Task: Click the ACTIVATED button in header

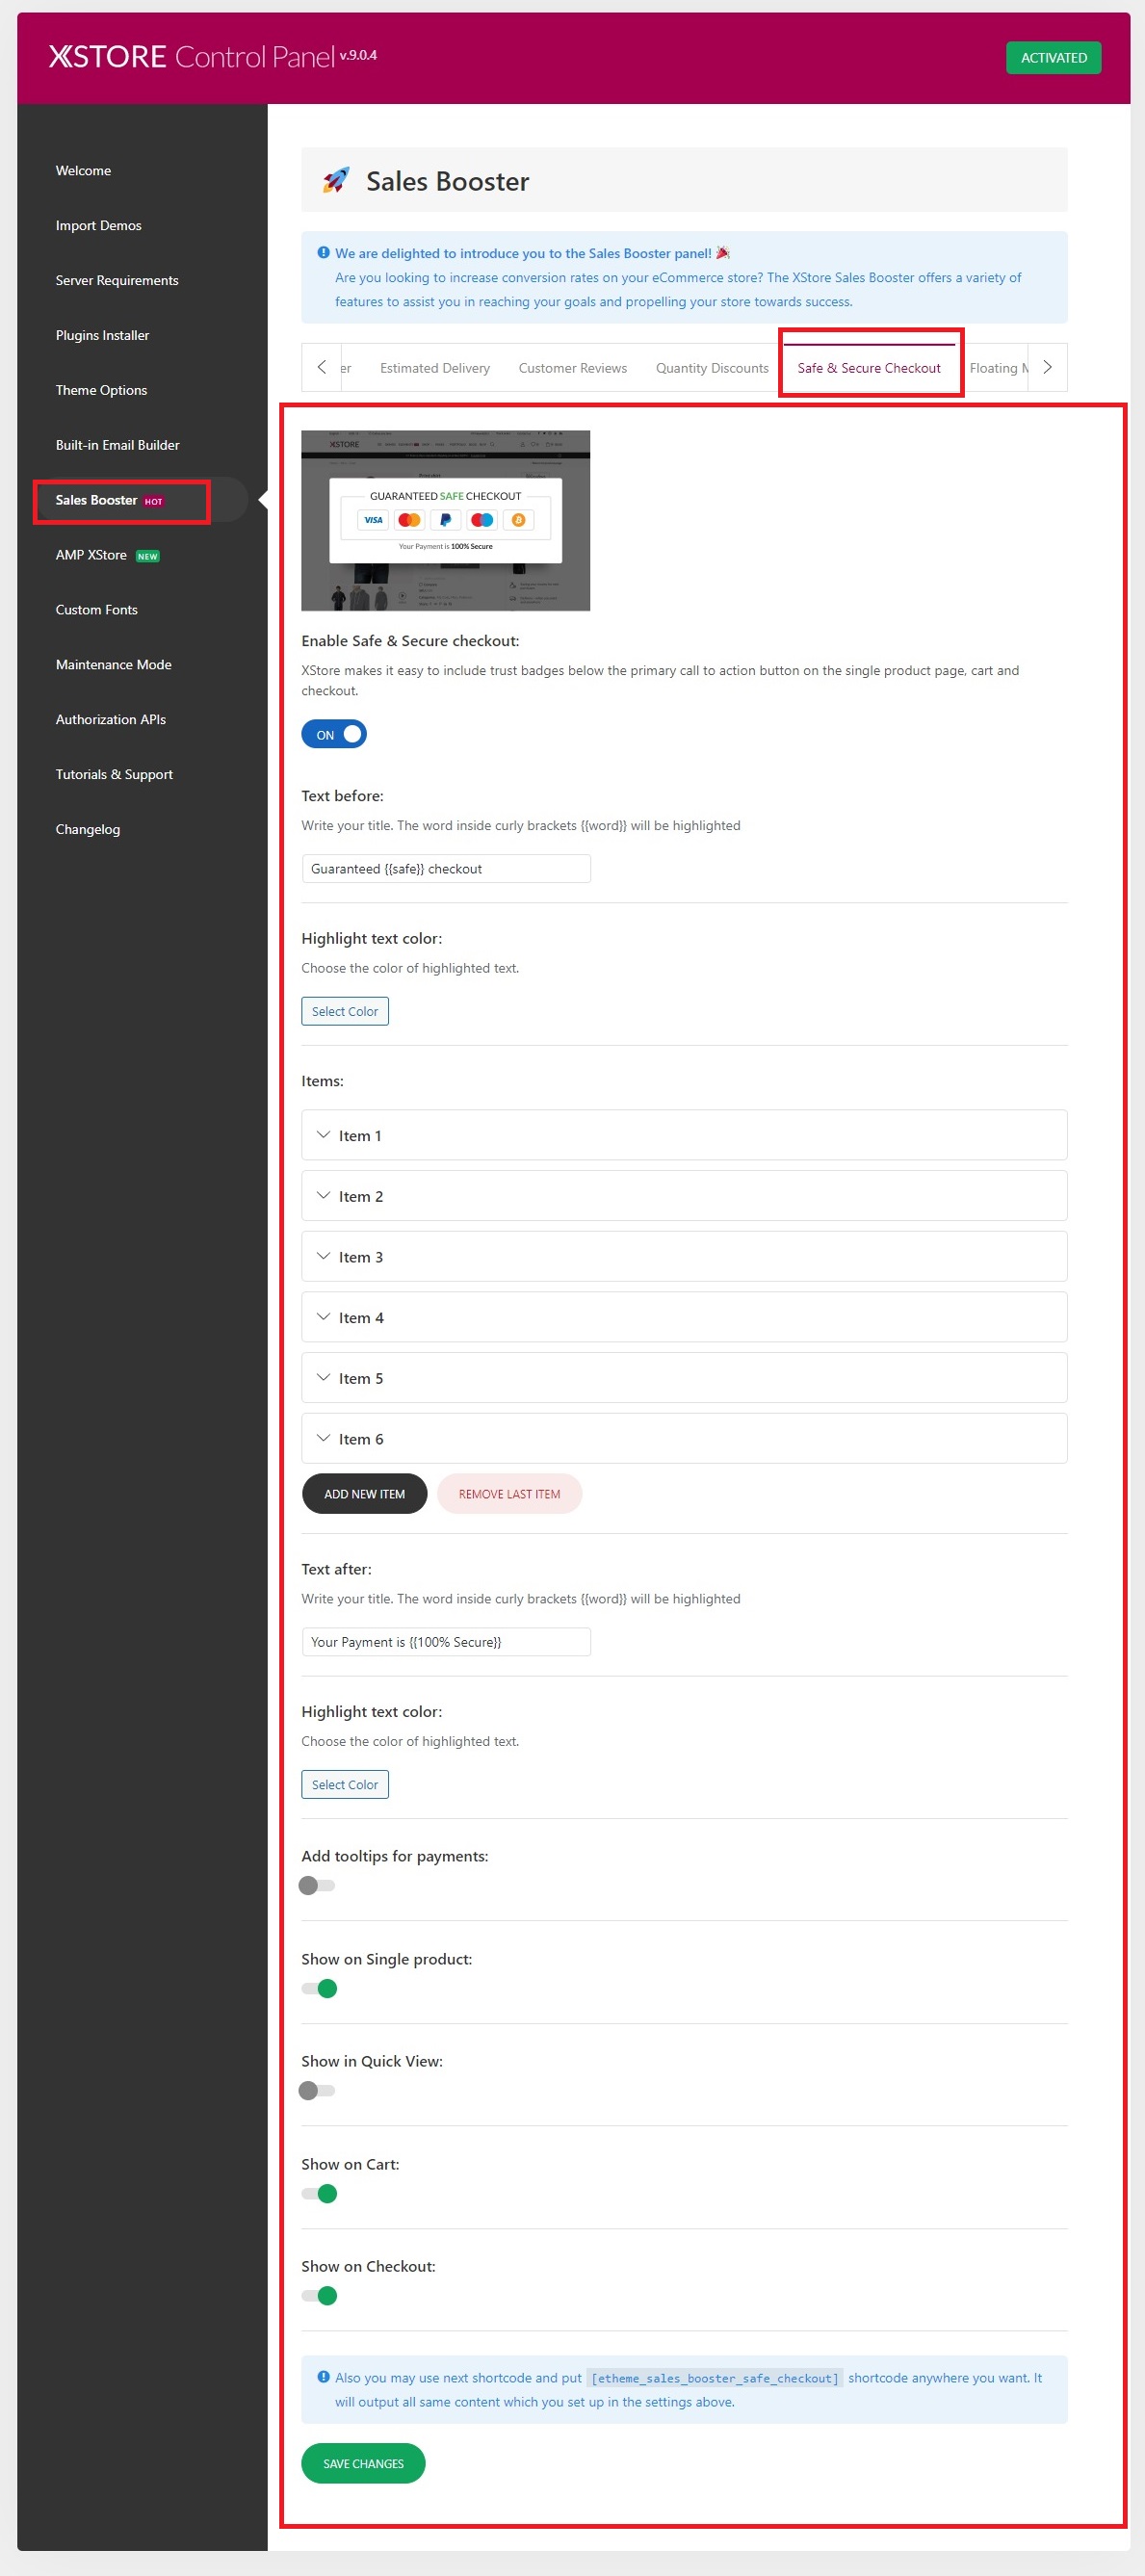Action: (1053, 58)
